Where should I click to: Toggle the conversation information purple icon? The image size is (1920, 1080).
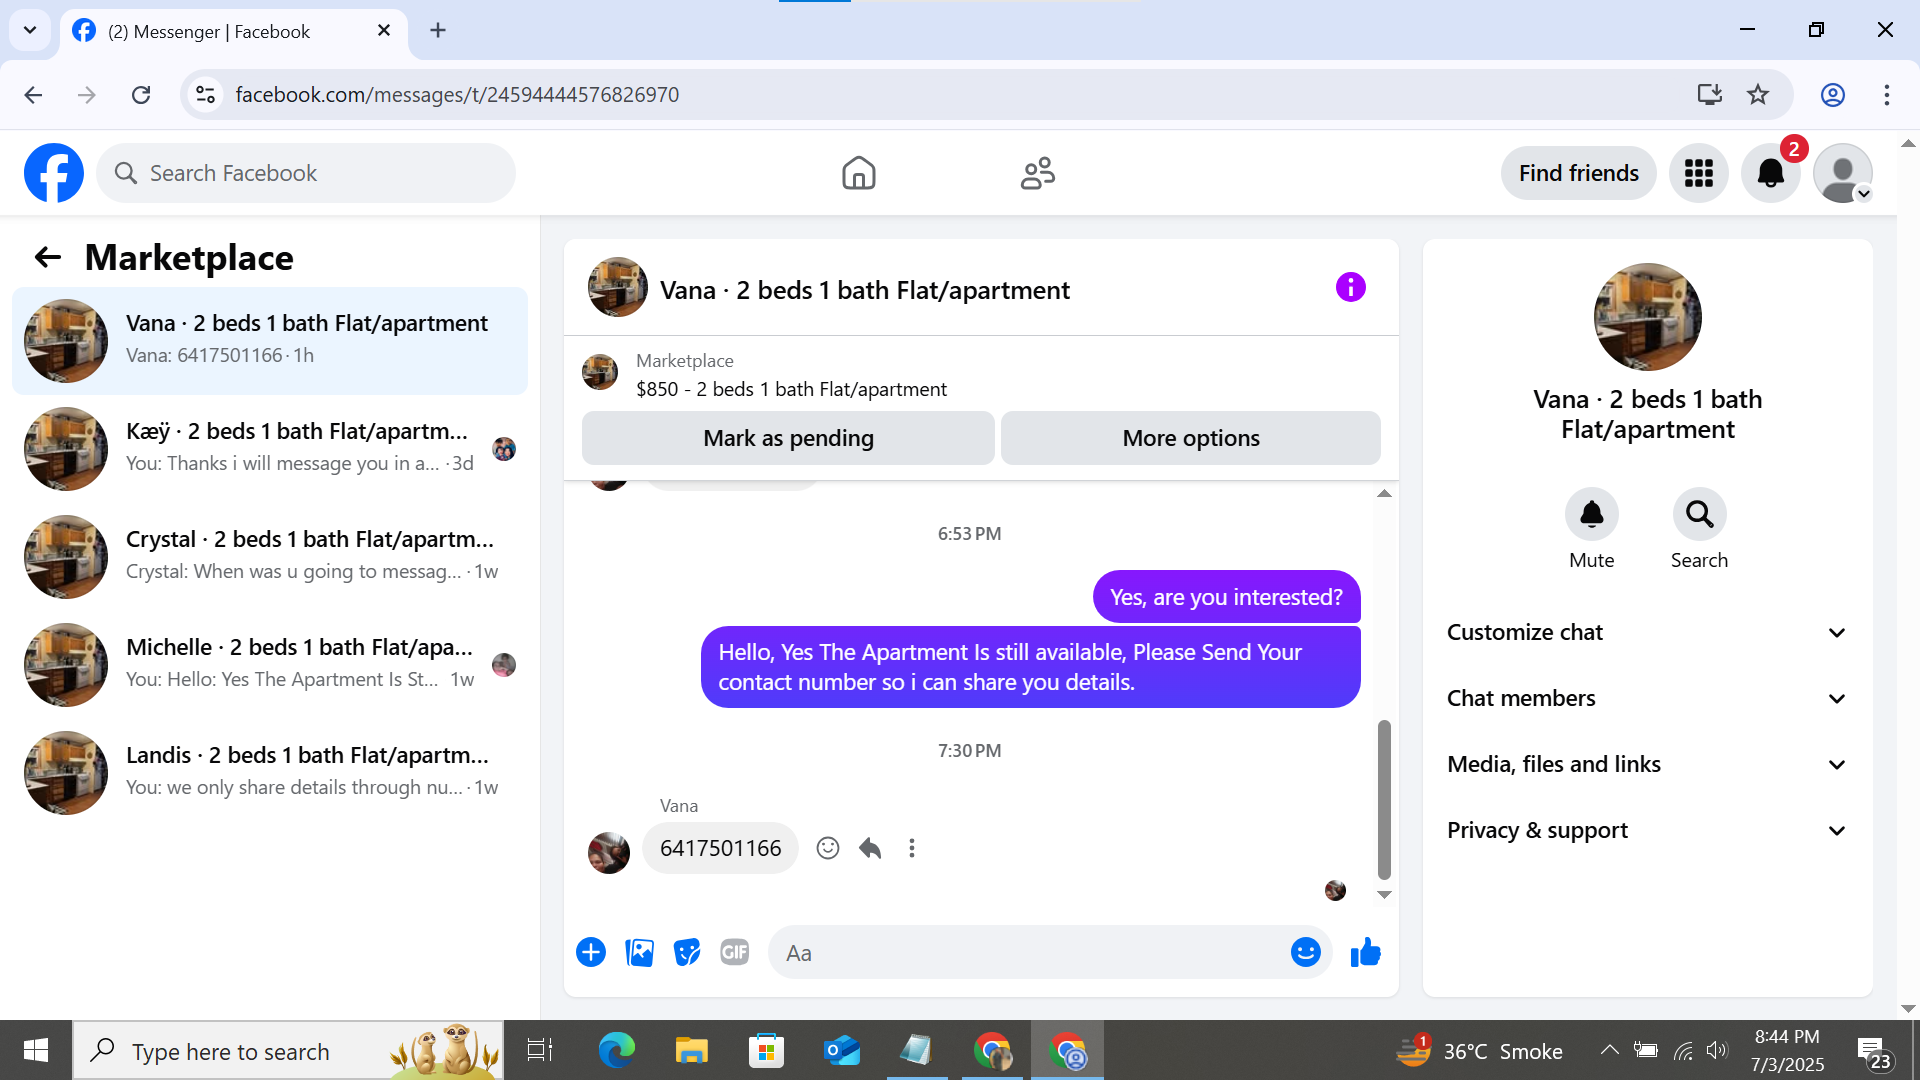coord(1350,288)
